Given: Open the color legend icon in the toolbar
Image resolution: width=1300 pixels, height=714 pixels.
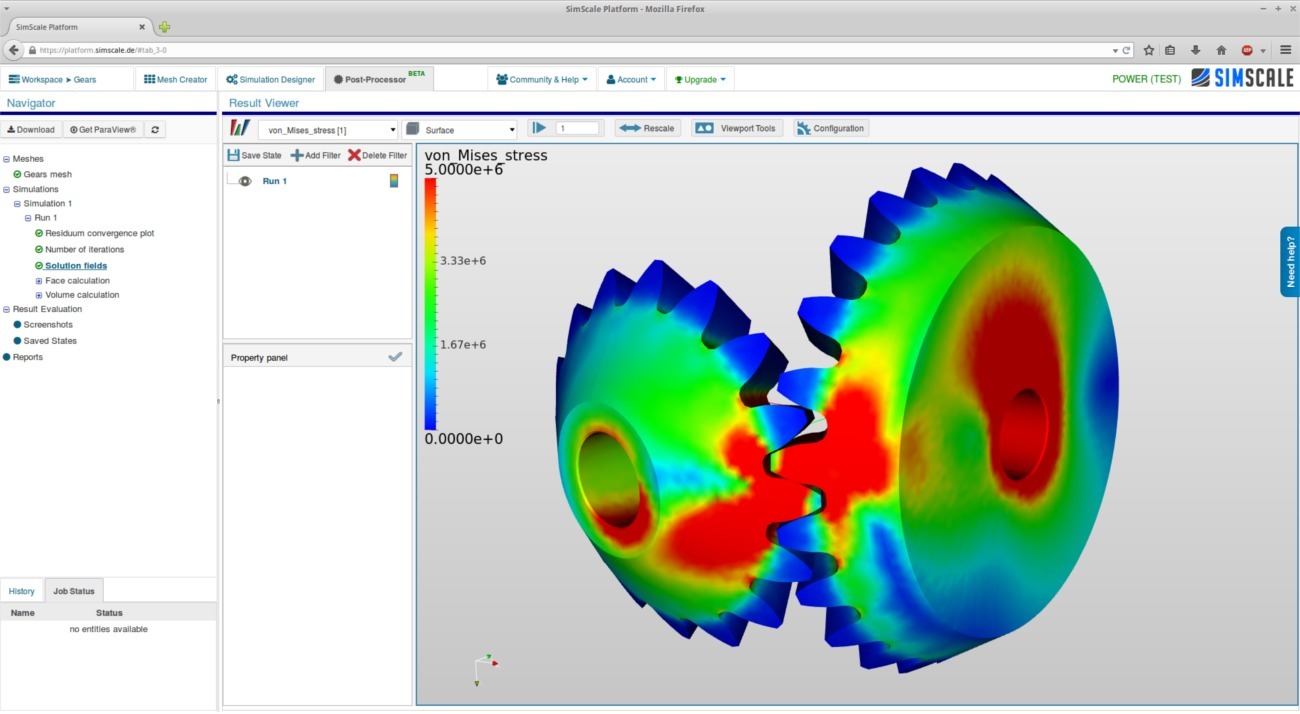Looking at the screenshot, I should coord(238,128).
